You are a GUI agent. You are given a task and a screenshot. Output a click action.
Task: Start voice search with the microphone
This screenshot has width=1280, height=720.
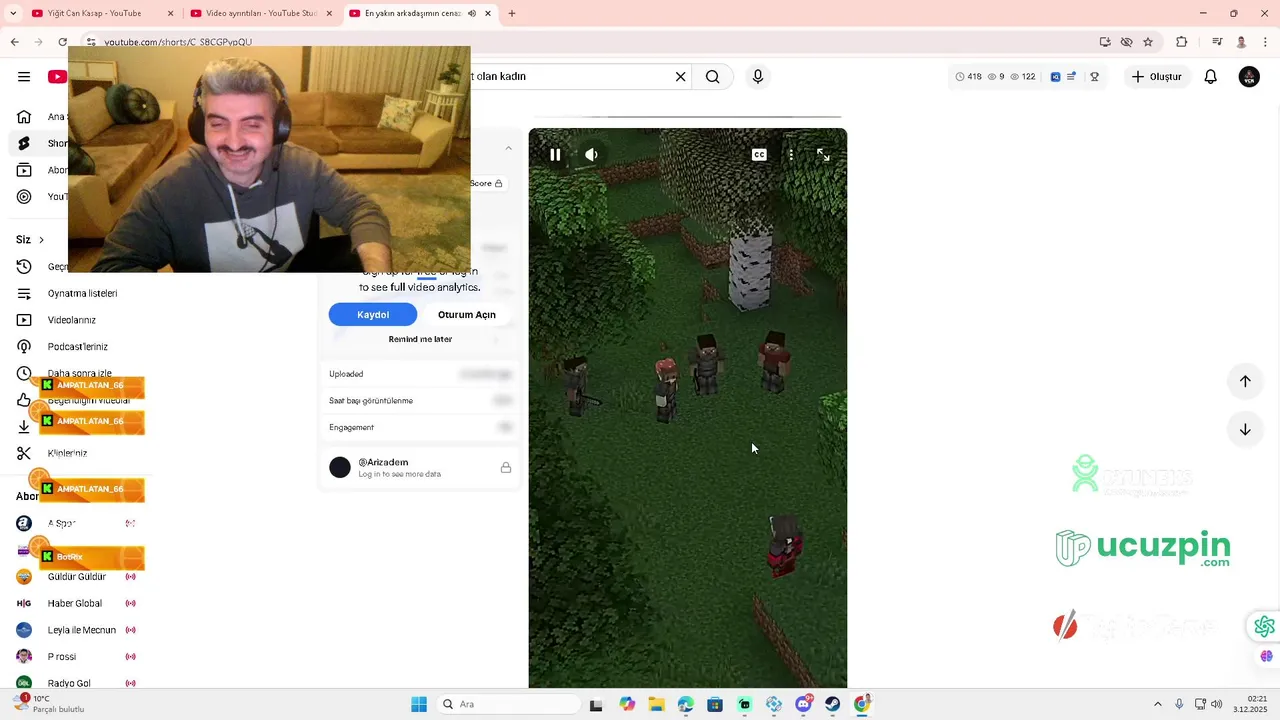coord(758,77)
